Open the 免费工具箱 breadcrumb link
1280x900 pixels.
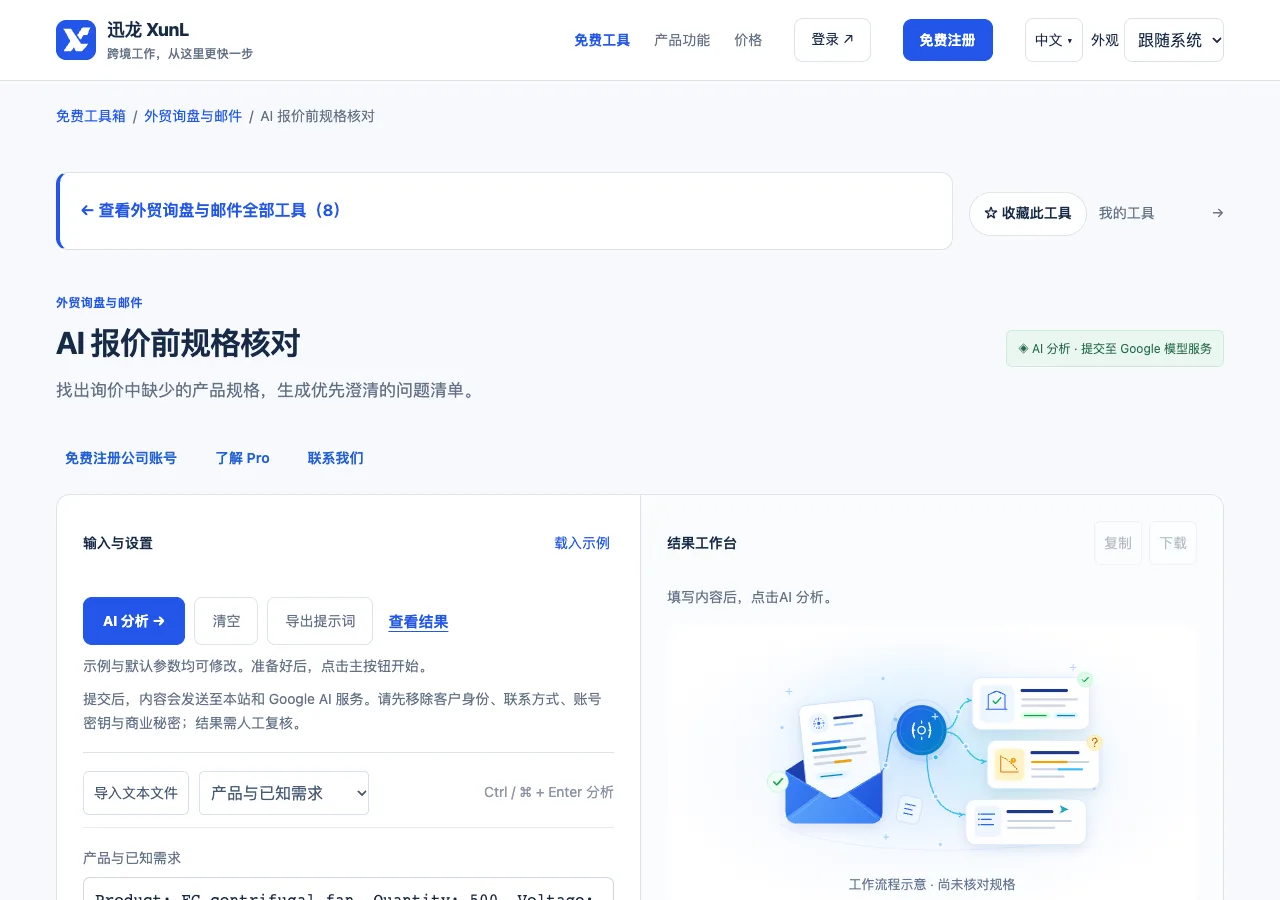click(x=91, y=116)
